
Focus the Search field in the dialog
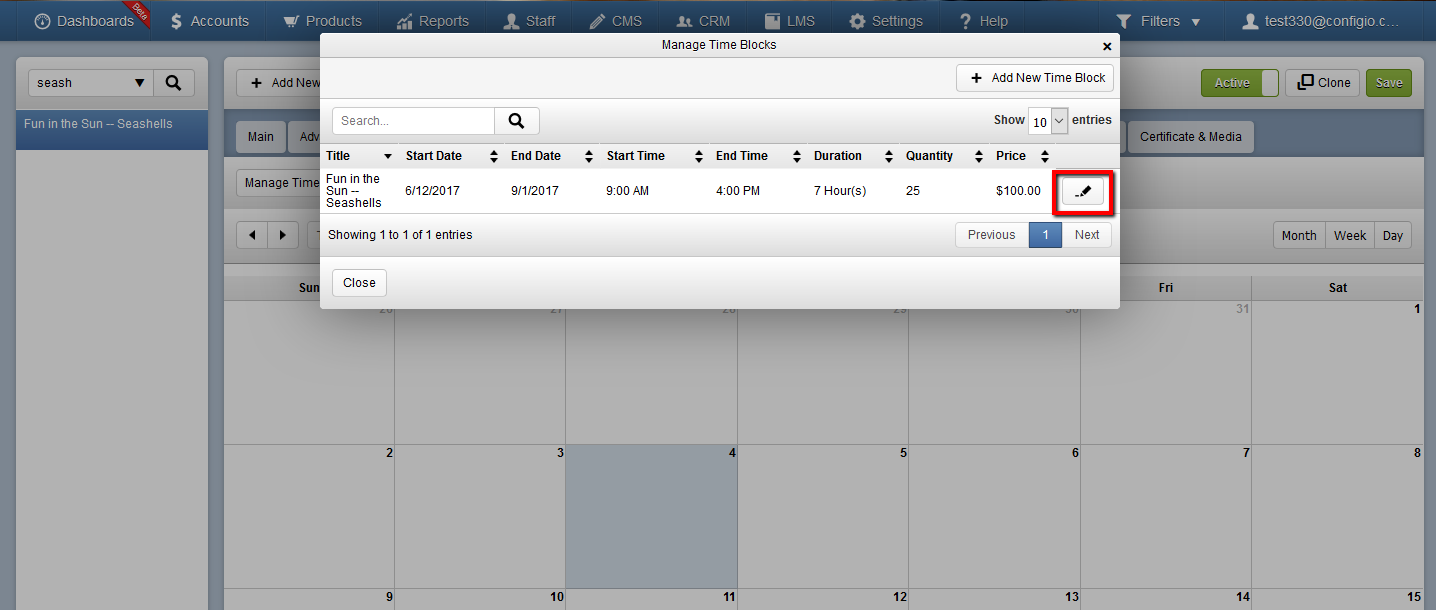pyautogui.click(x=413, y=121)
